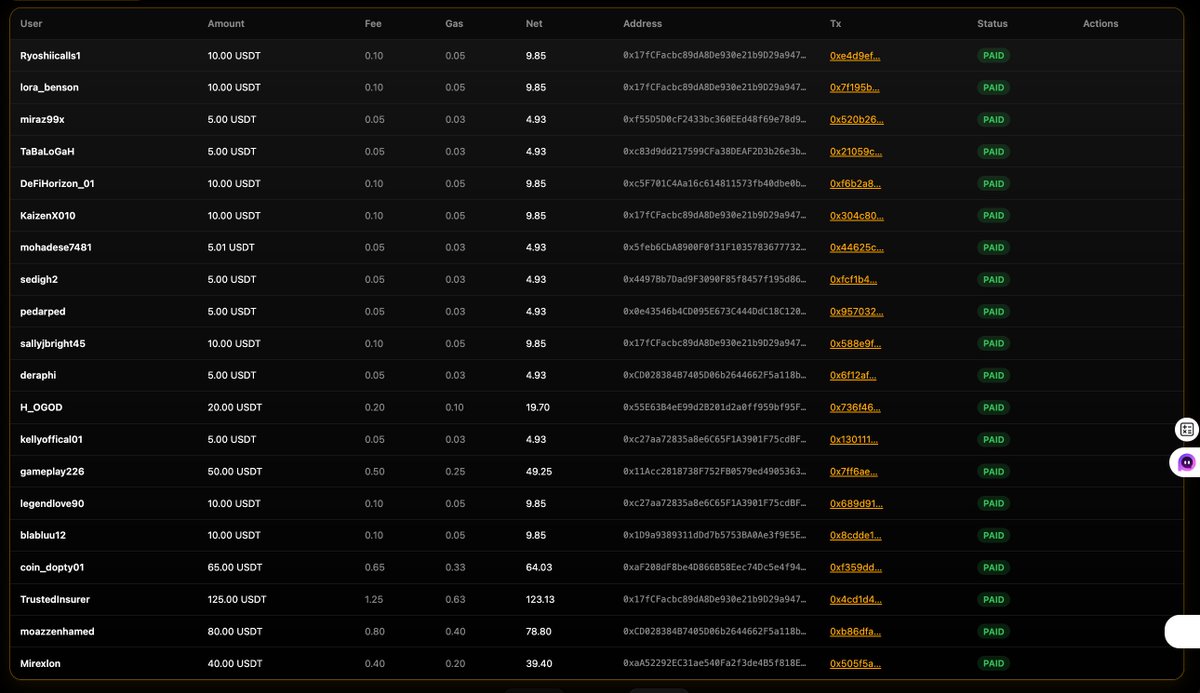The height and width of the screenshot is (693, 1200).
Task: Select user coin_dopty01
Action: pos(52,568)
